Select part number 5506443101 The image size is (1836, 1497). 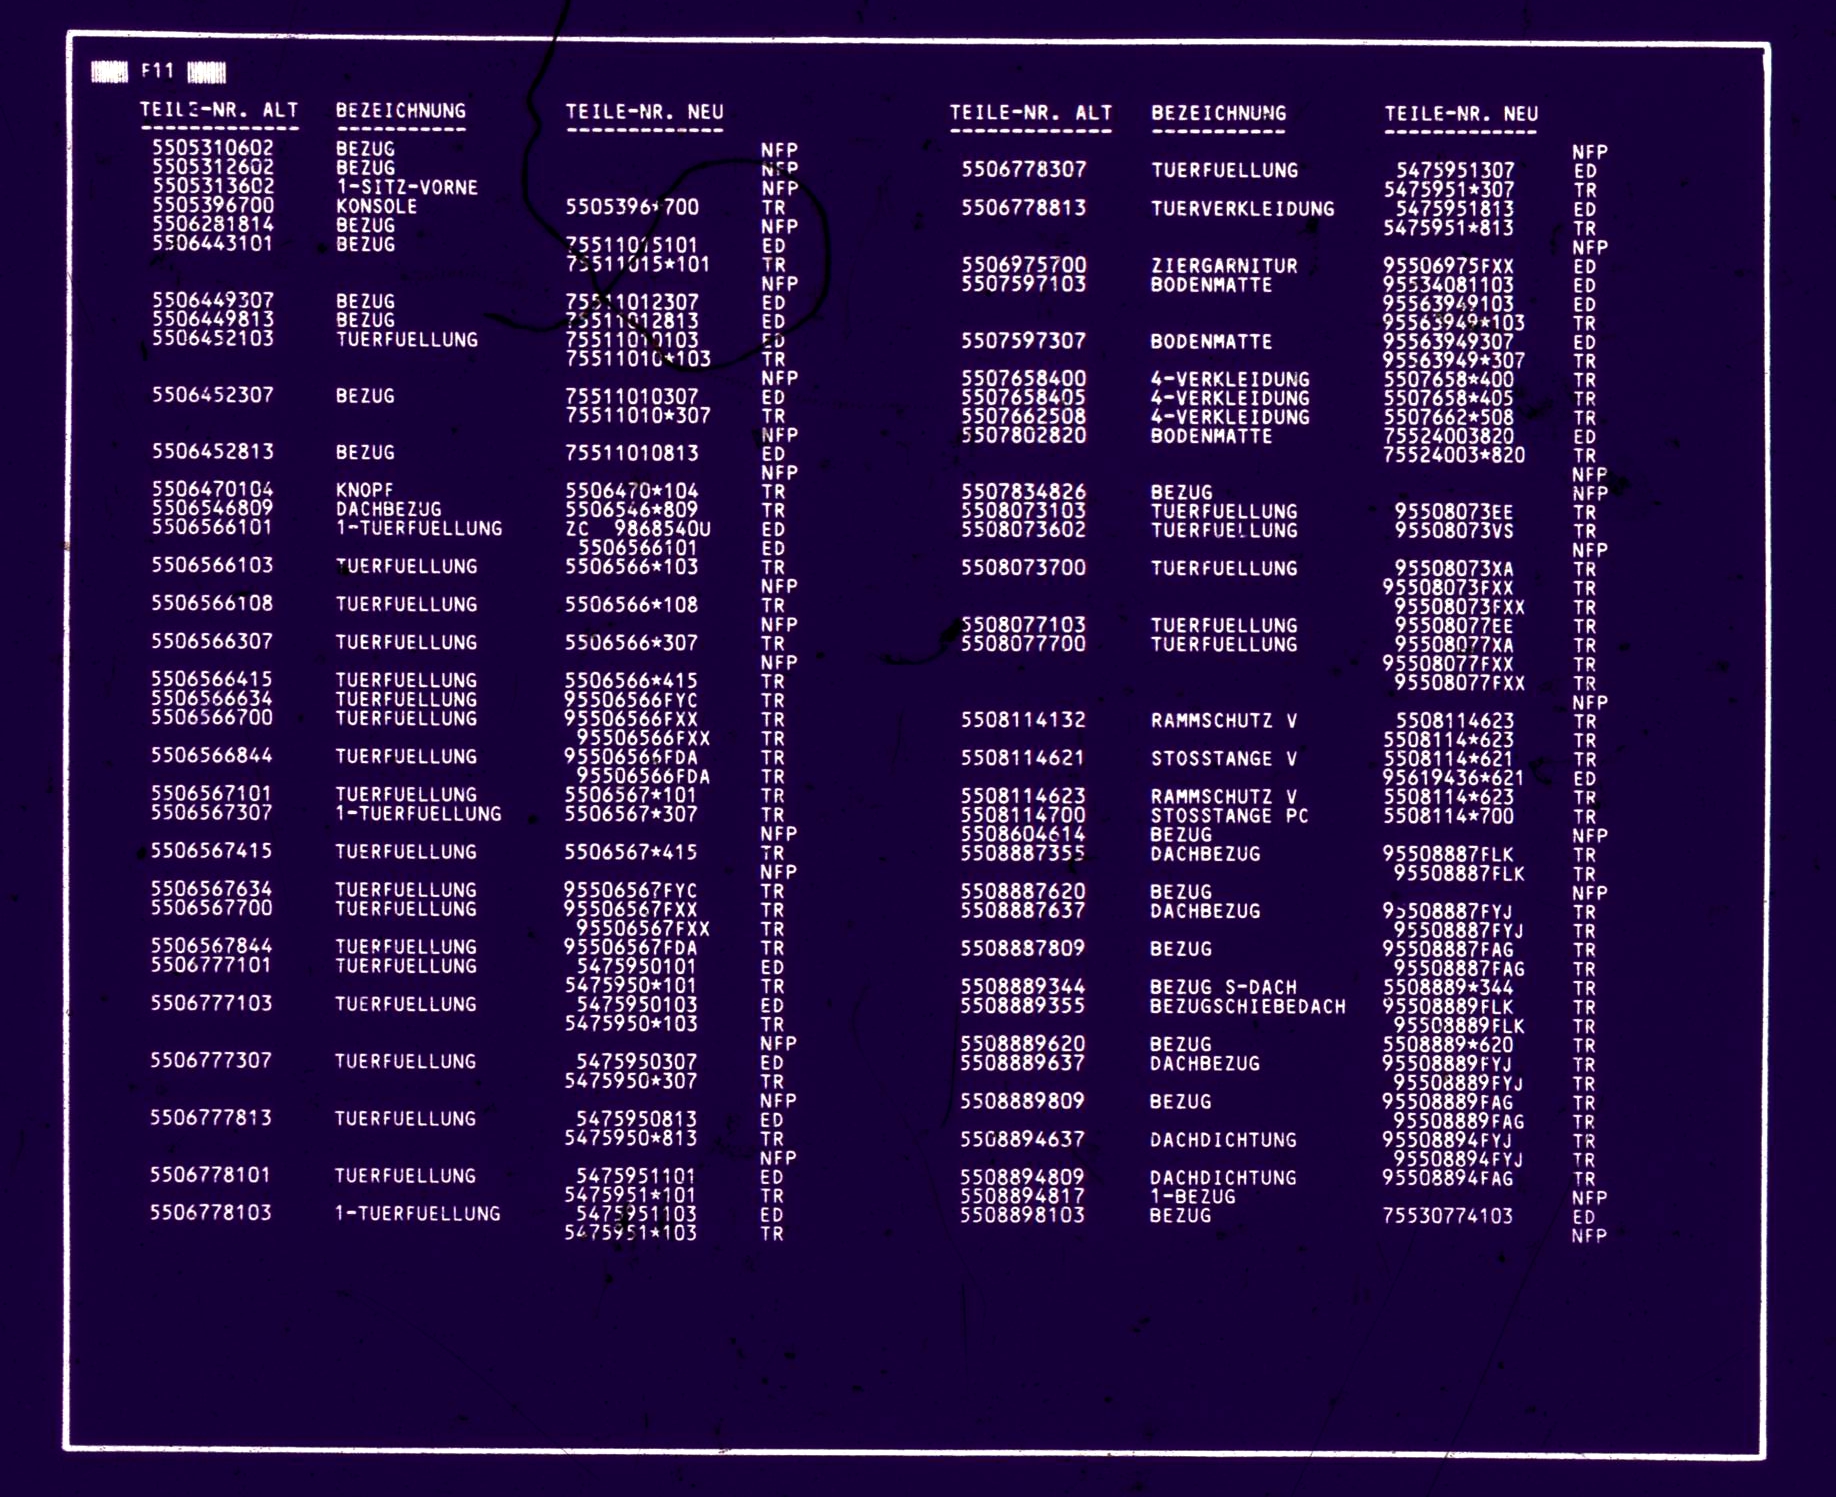pos(213,243)
